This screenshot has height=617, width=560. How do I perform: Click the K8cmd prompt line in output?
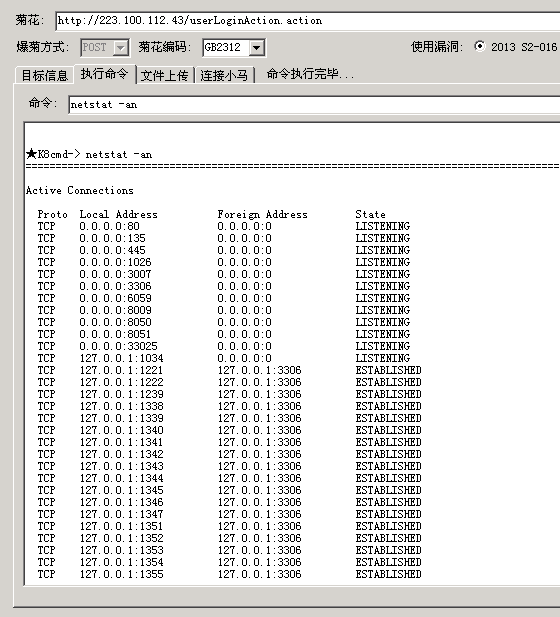(89, 154)
